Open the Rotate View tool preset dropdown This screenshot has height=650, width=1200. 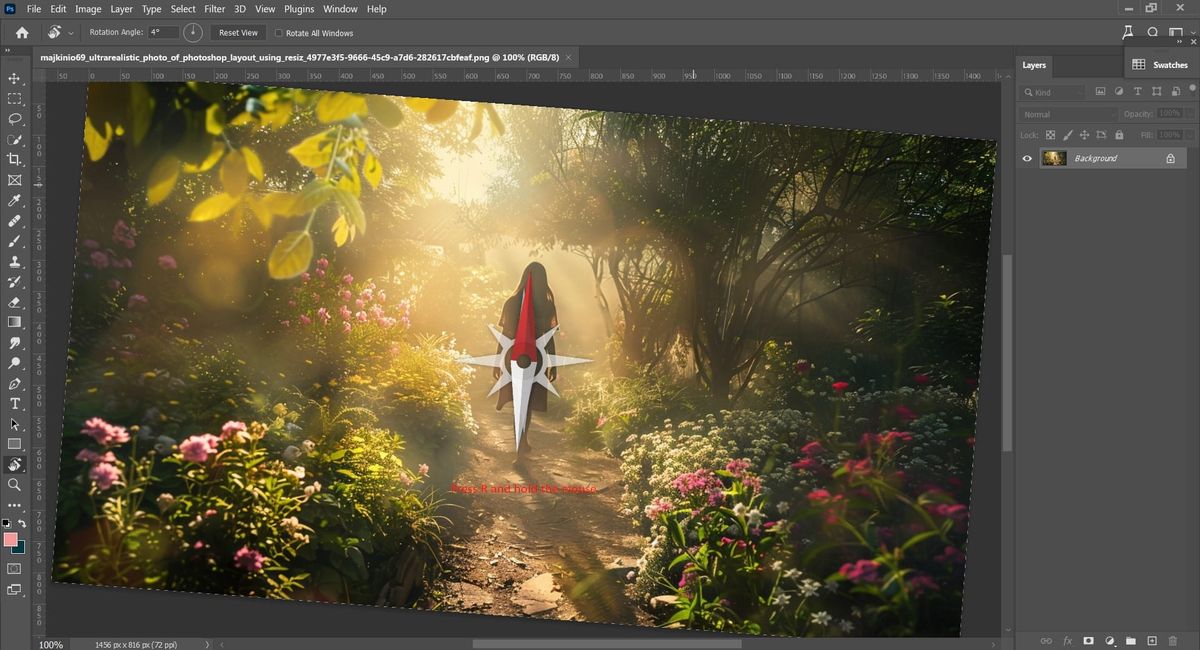[x=72, y=33]
